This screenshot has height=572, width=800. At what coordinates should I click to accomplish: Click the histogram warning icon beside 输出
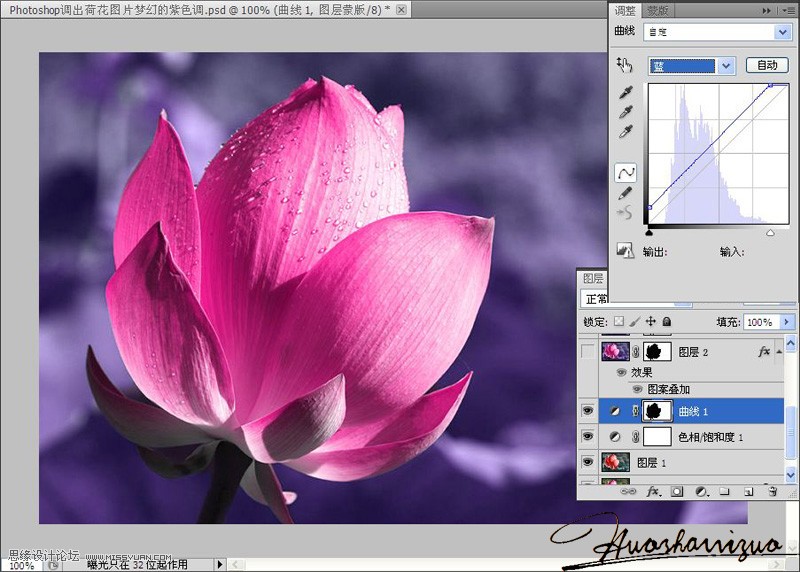tap(624, 250)
